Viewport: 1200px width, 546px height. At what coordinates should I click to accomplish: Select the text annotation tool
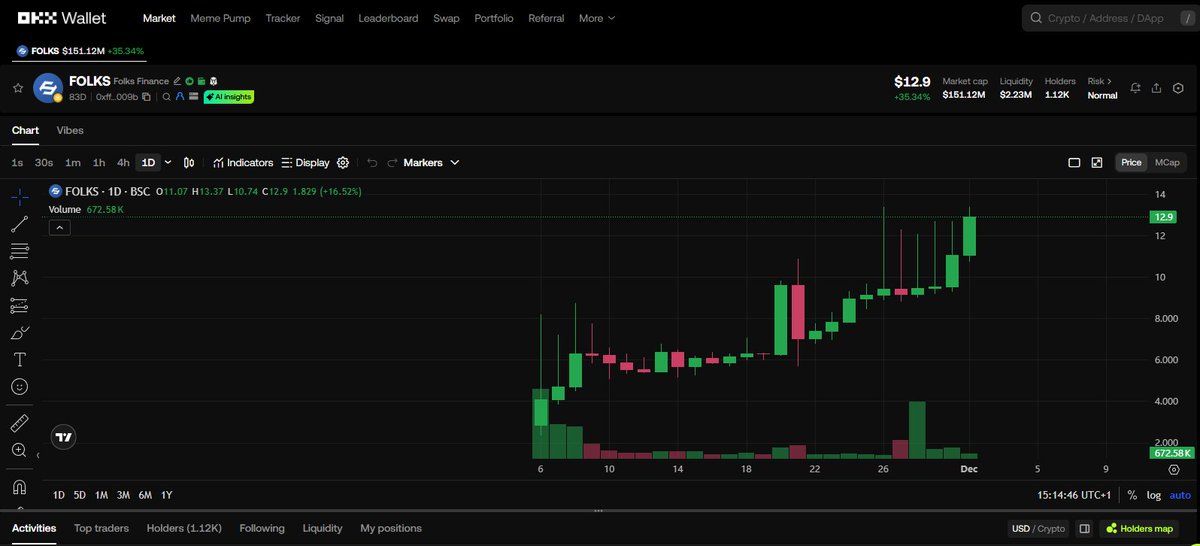pyautogui.click(x=19, y=359)
